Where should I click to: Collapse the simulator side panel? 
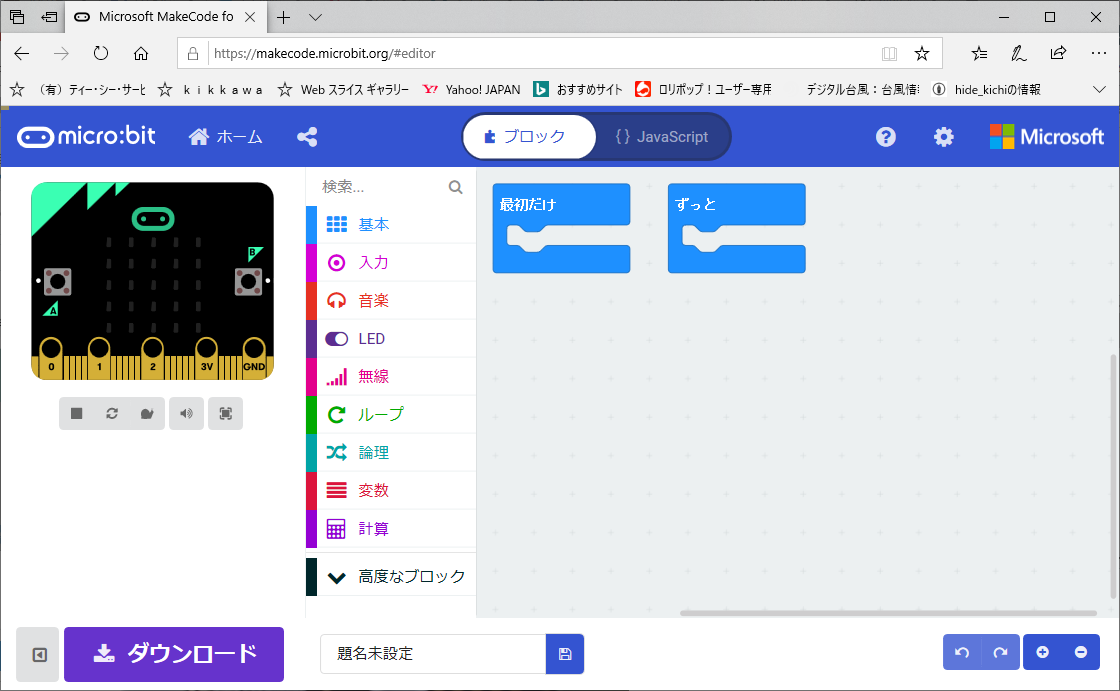[x=39, y=655]
